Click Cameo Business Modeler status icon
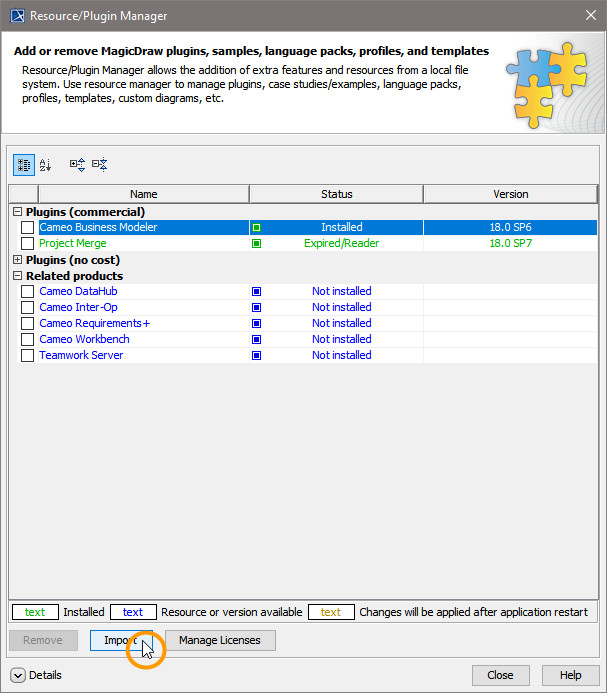The width and height of the screenshot is (607, 693). point(257,228)
